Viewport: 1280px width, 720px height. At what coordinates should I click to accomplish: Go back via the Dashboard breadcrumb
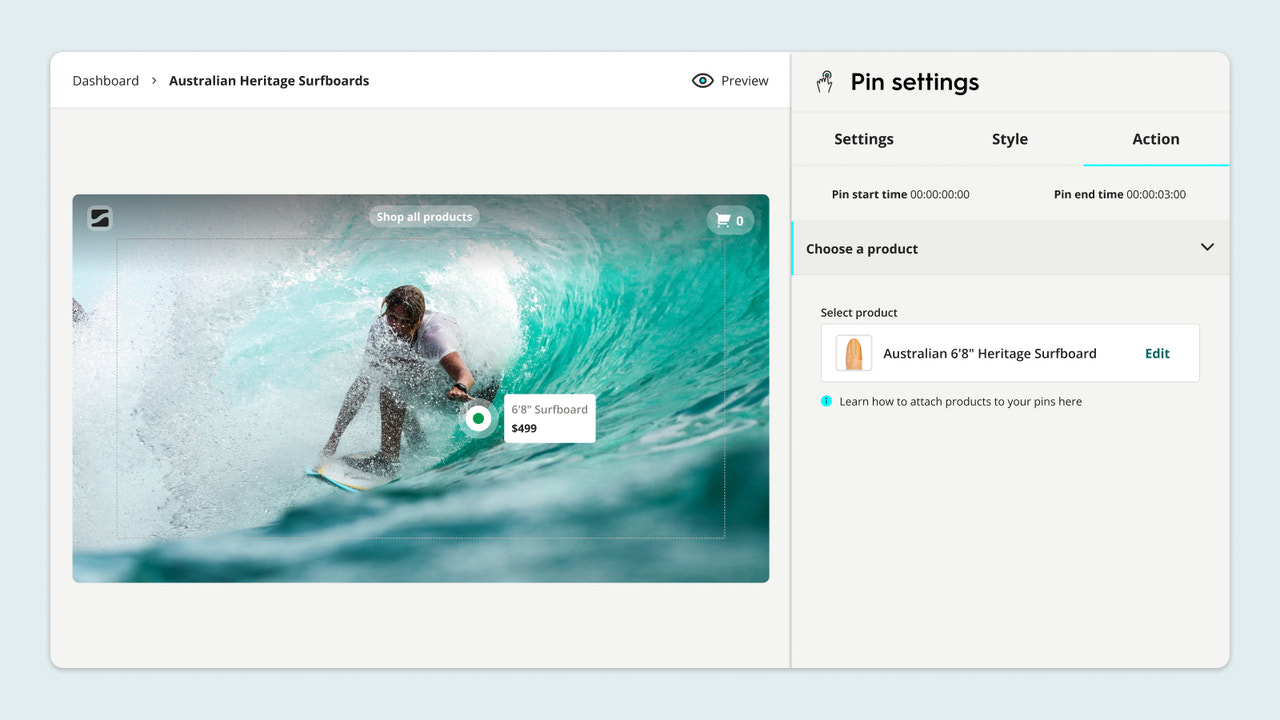tap(105, 80)
